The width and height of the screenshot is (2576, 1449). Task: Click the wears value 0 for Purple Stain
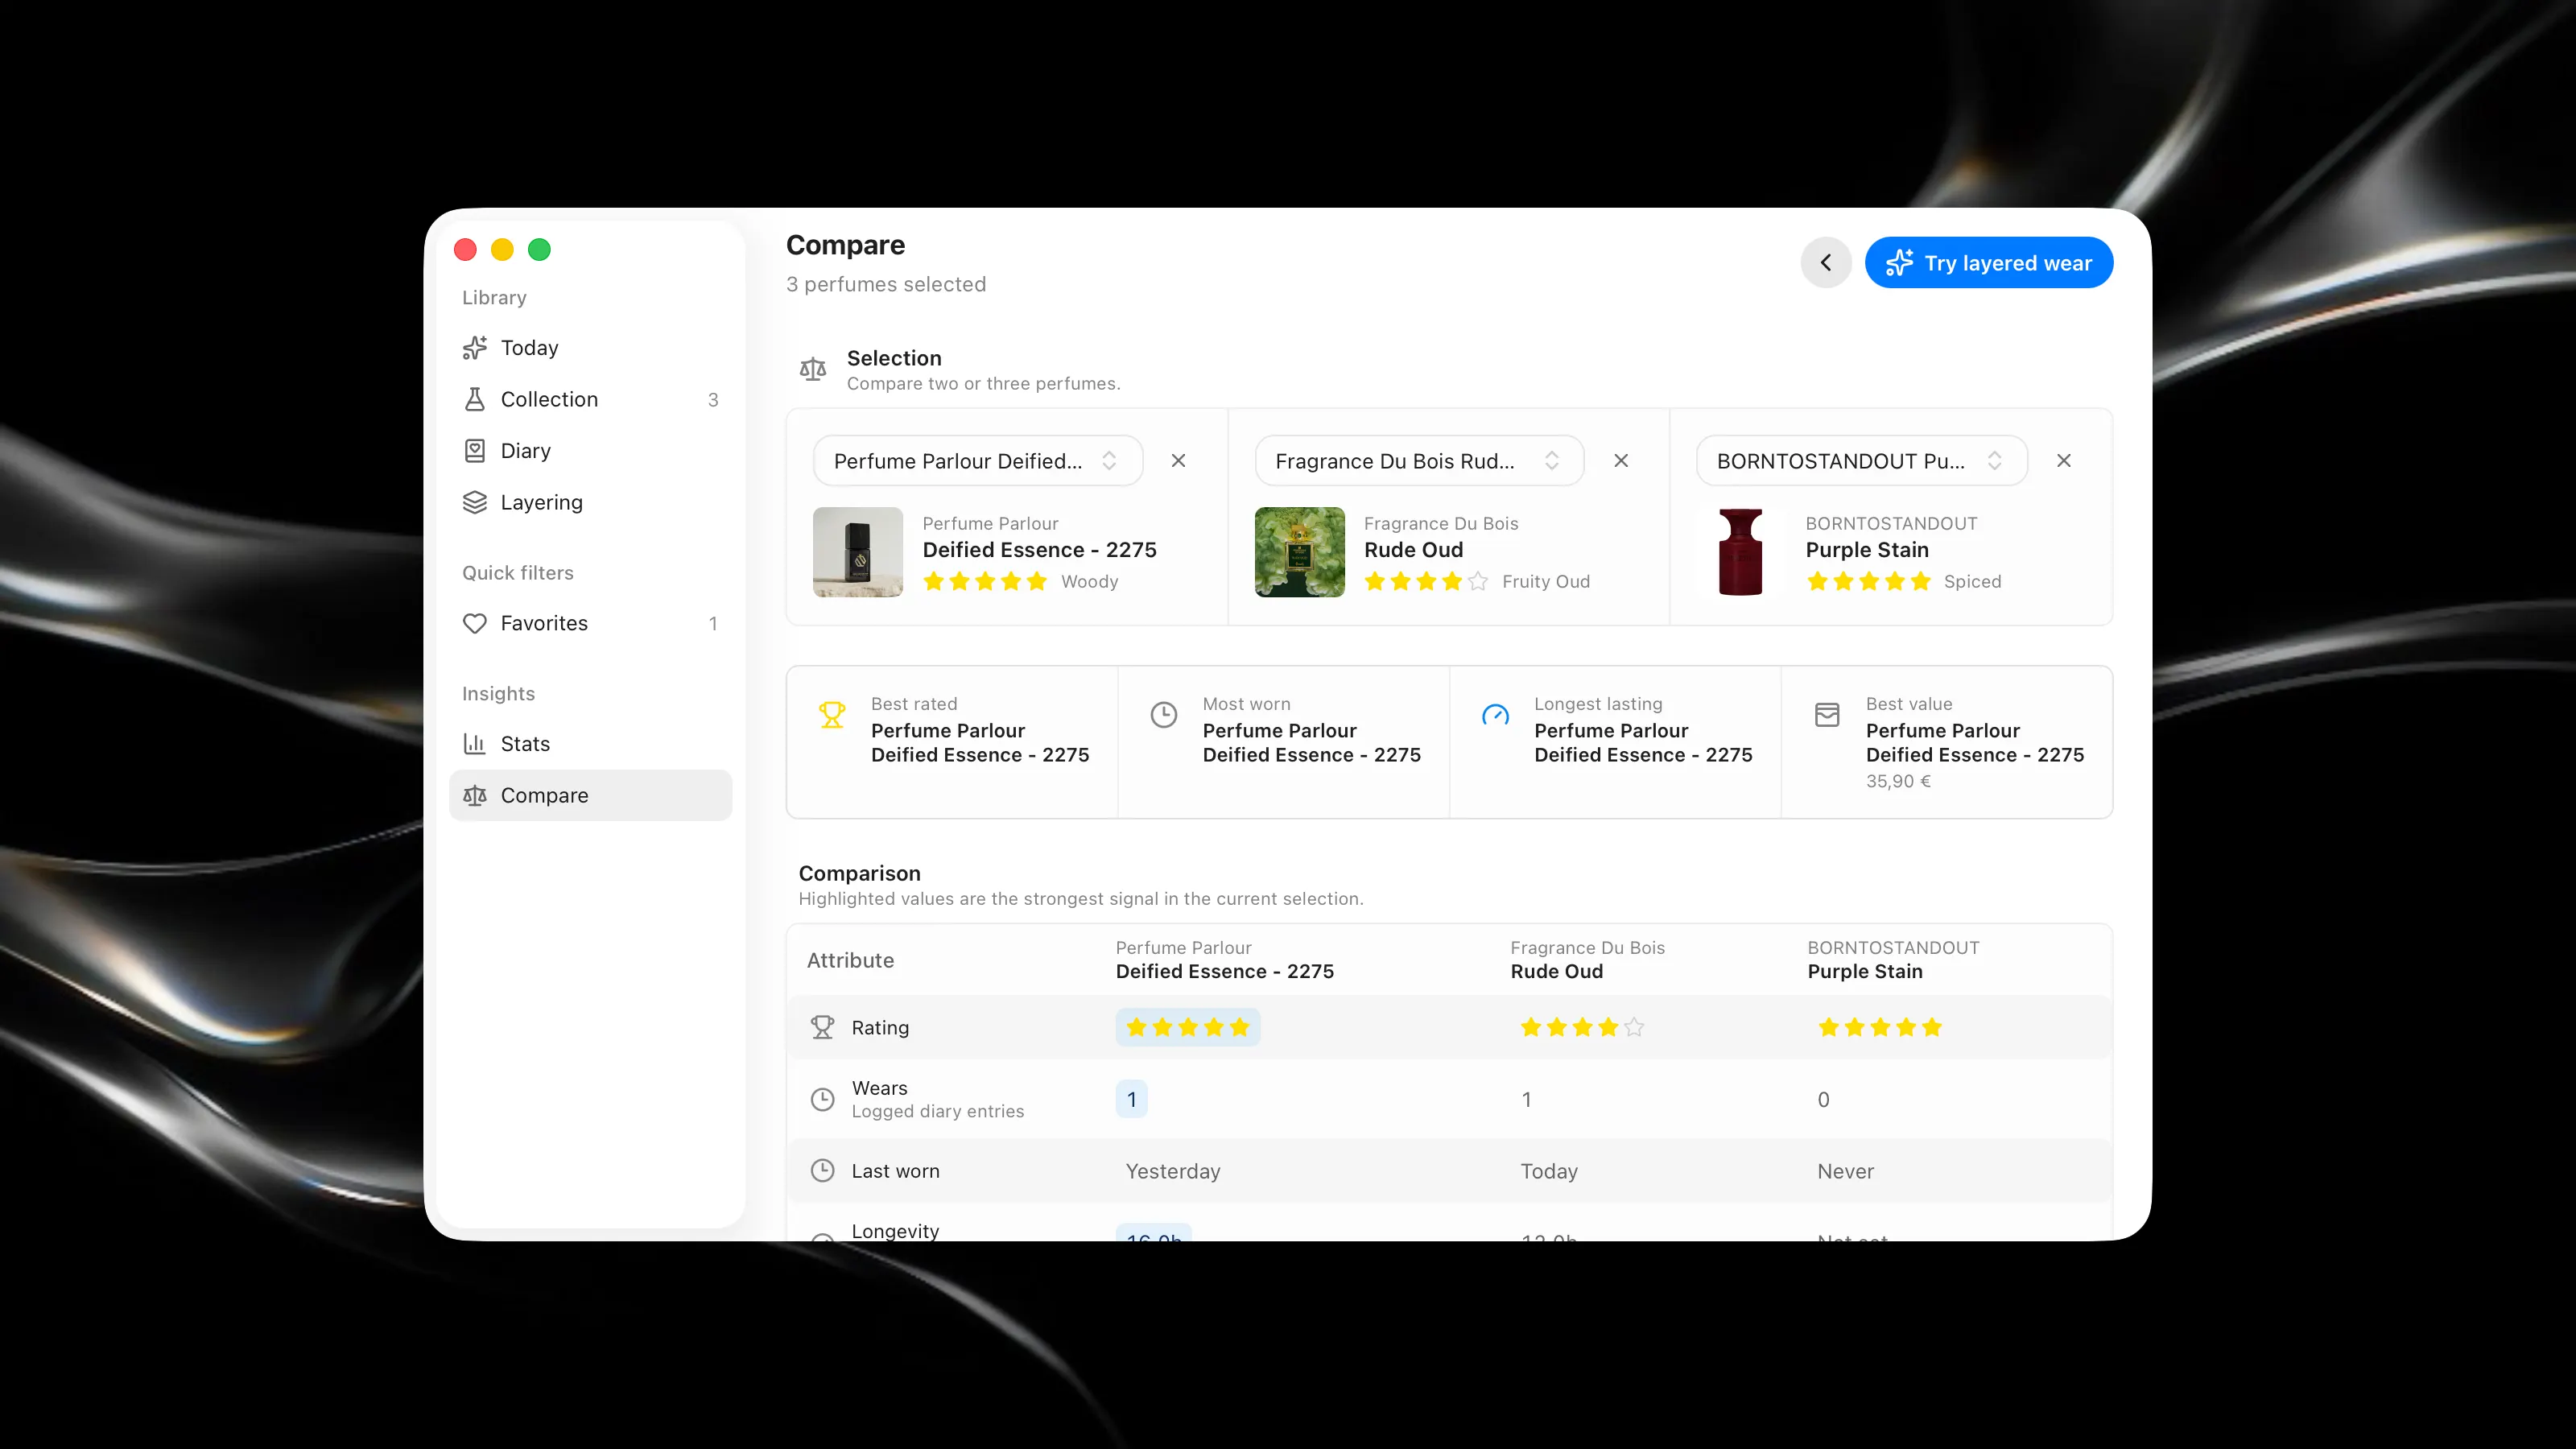1823,1099
